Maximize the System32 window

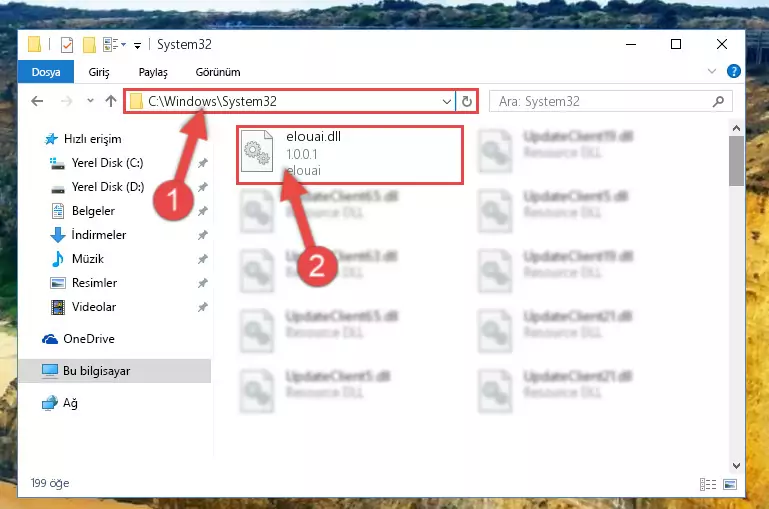pyautogui.click(x=676, y=45)
